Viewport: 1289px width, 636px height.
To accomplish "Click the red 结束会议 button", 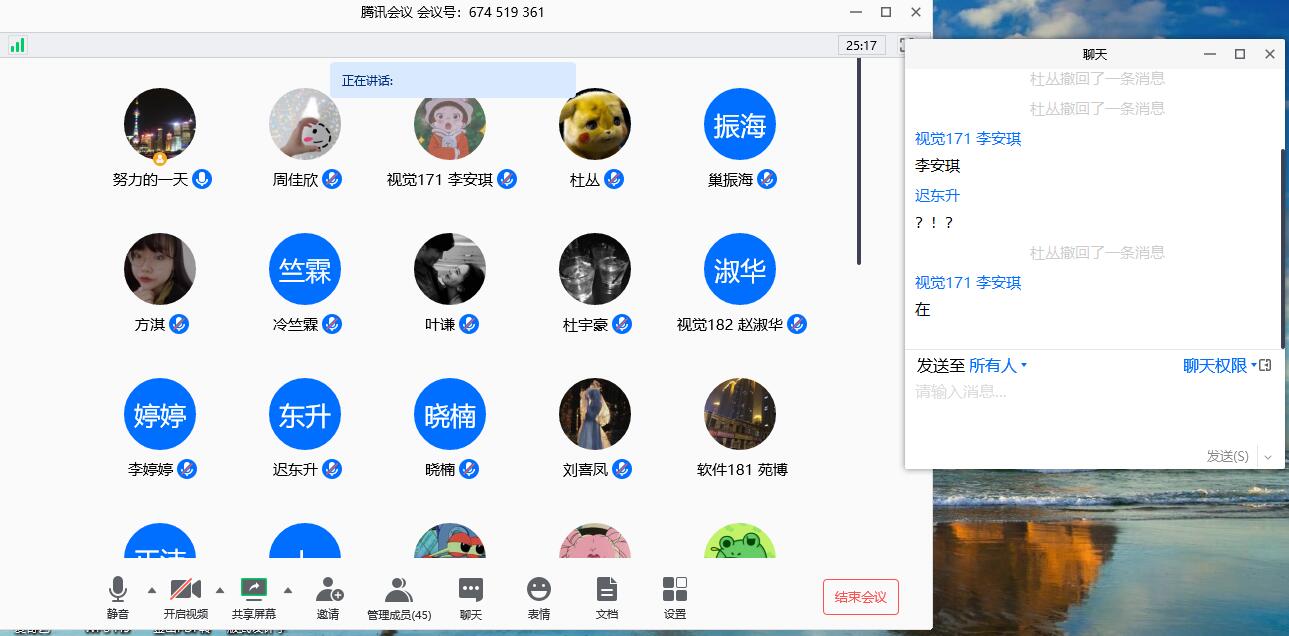I will pyautogui.click(x=860, y=597).
